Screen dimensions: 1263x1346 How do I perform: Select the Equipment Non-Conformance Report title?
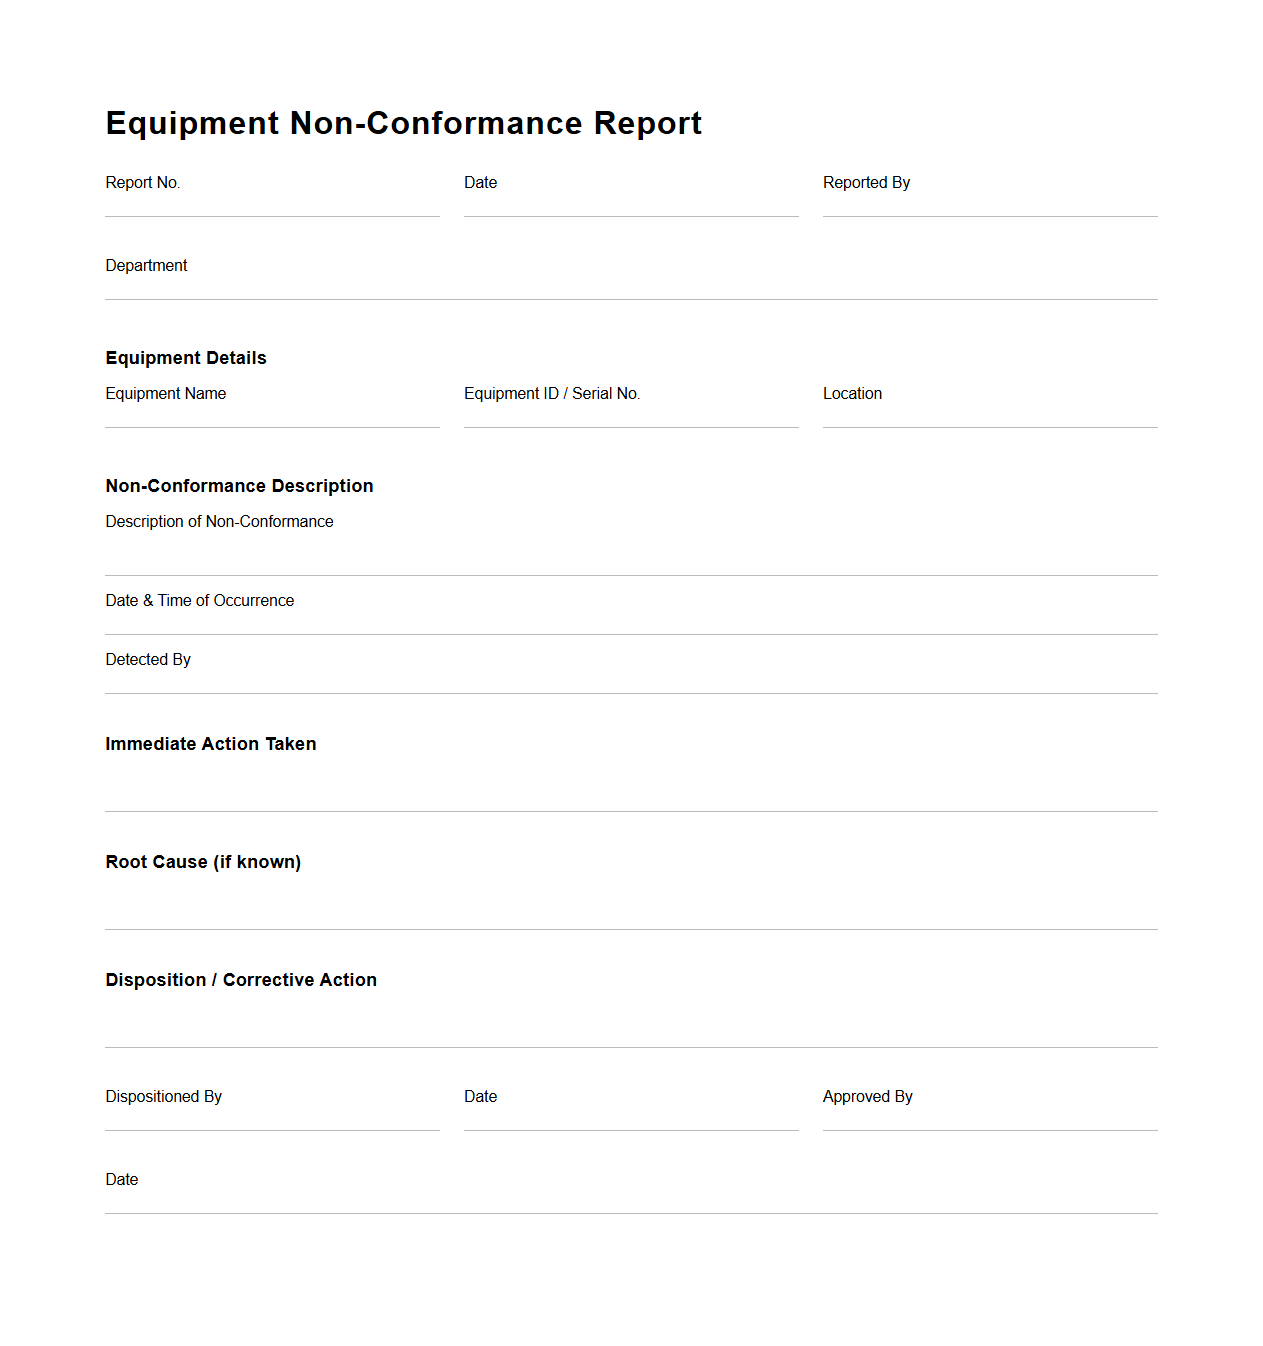[x=403, y=123]
